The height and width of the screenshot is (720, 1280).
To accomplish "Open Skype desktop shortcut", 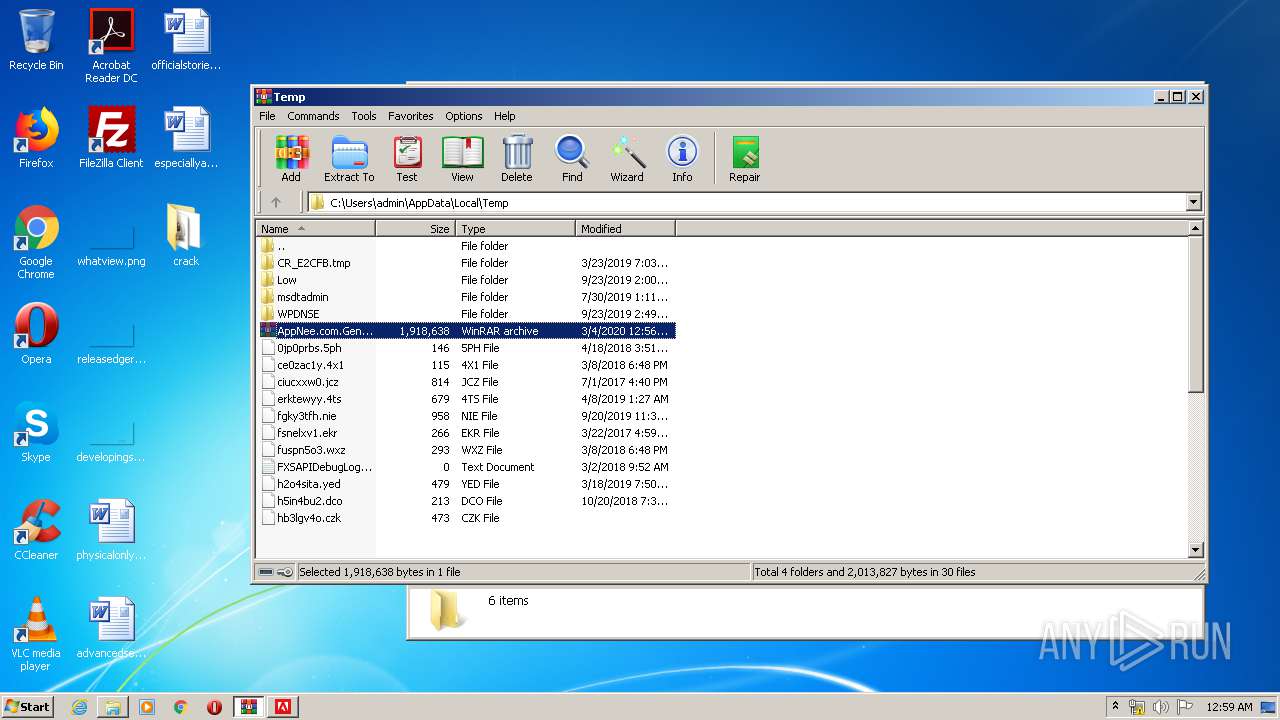I will pos(36,431).
